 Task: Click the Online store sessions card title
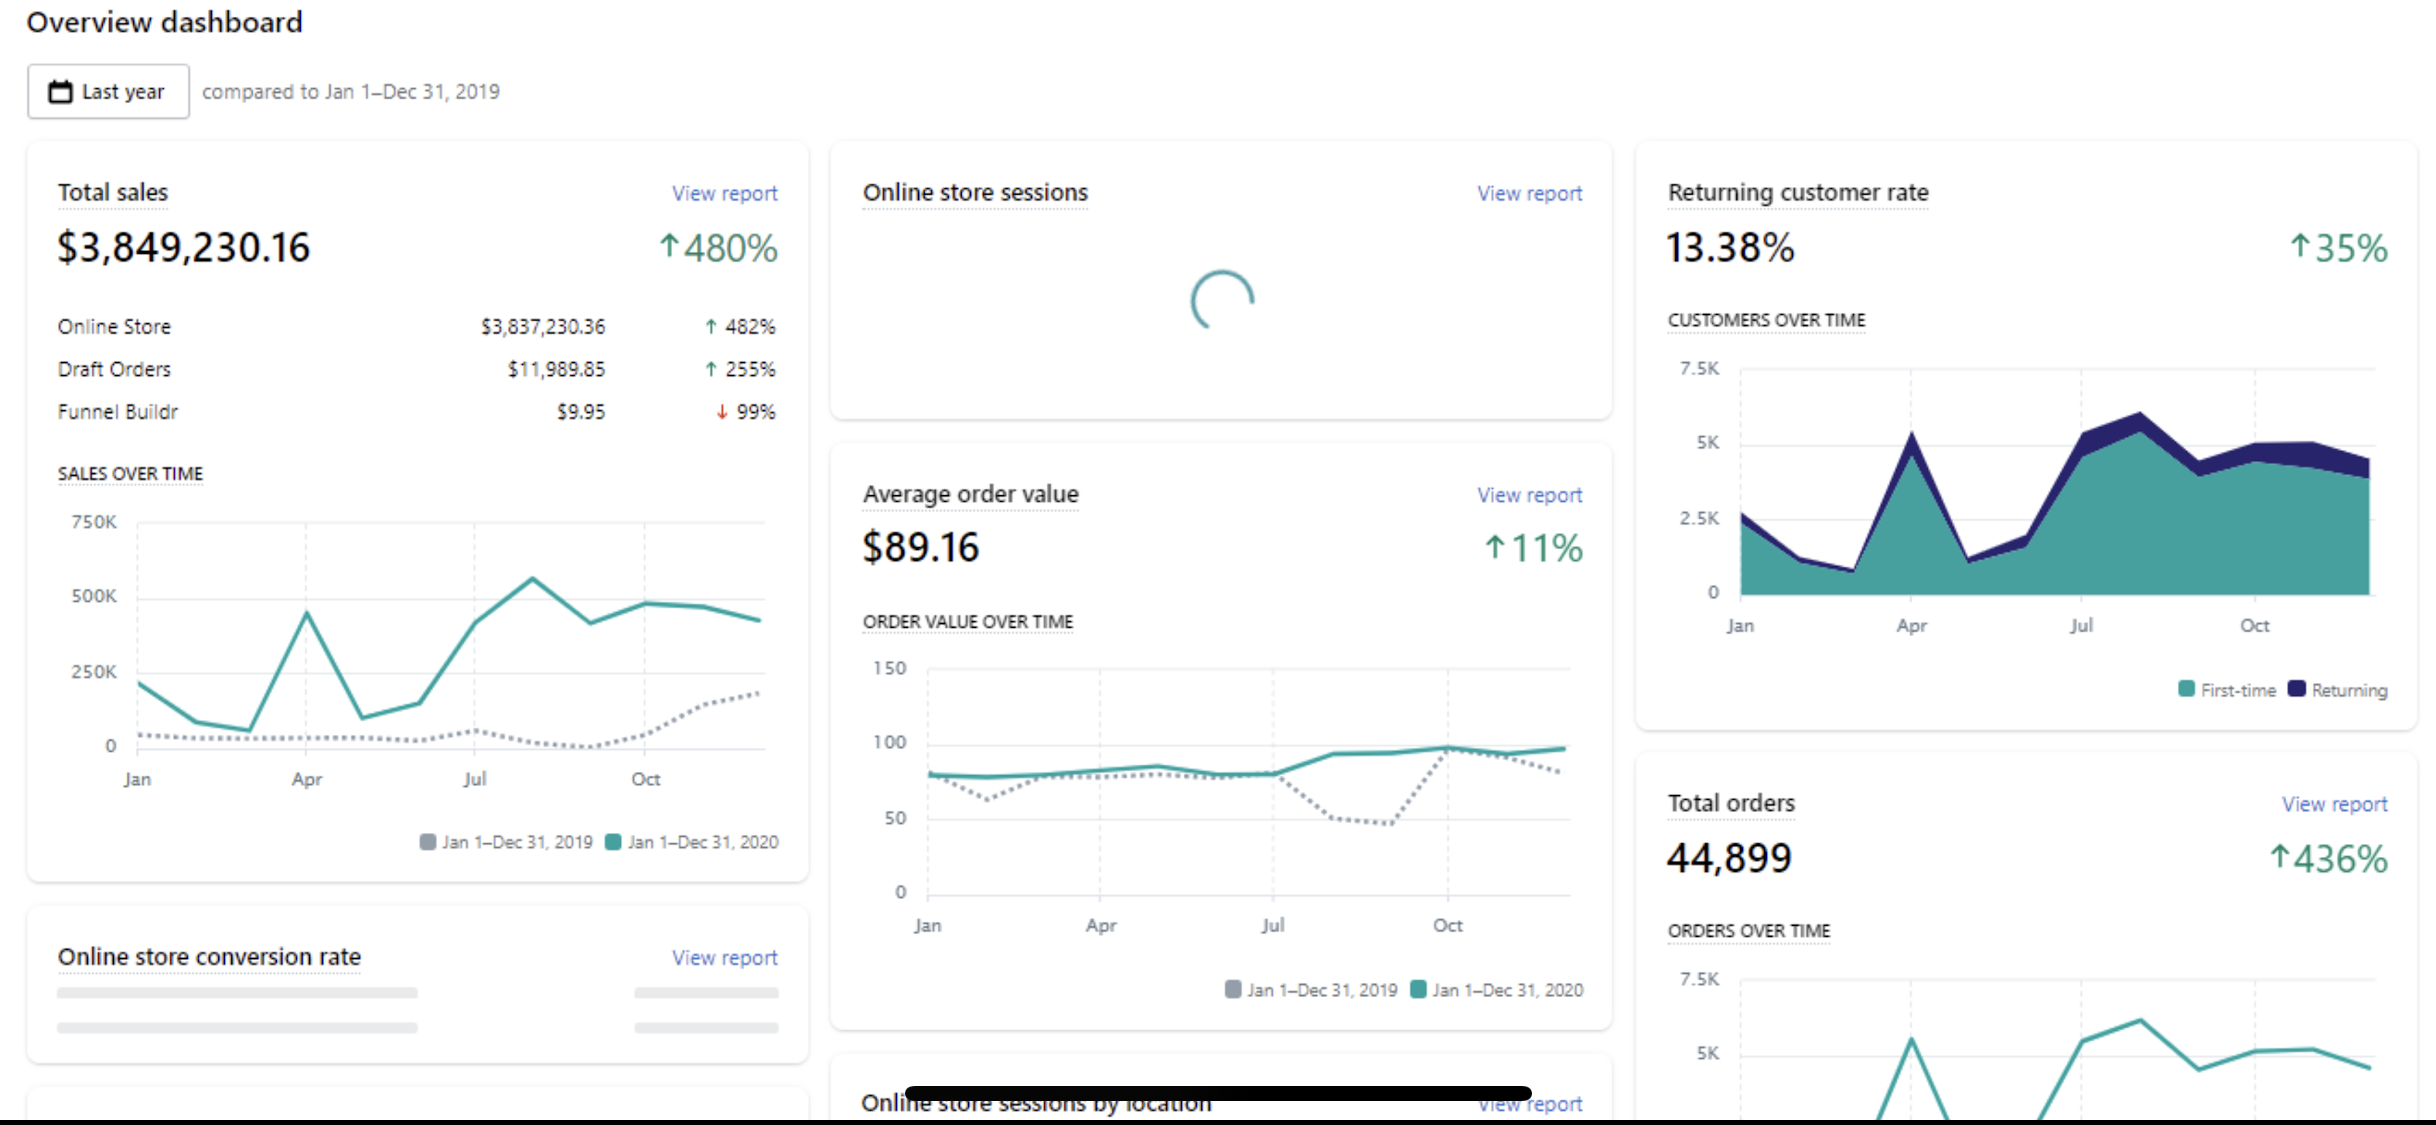pos(975,192)
